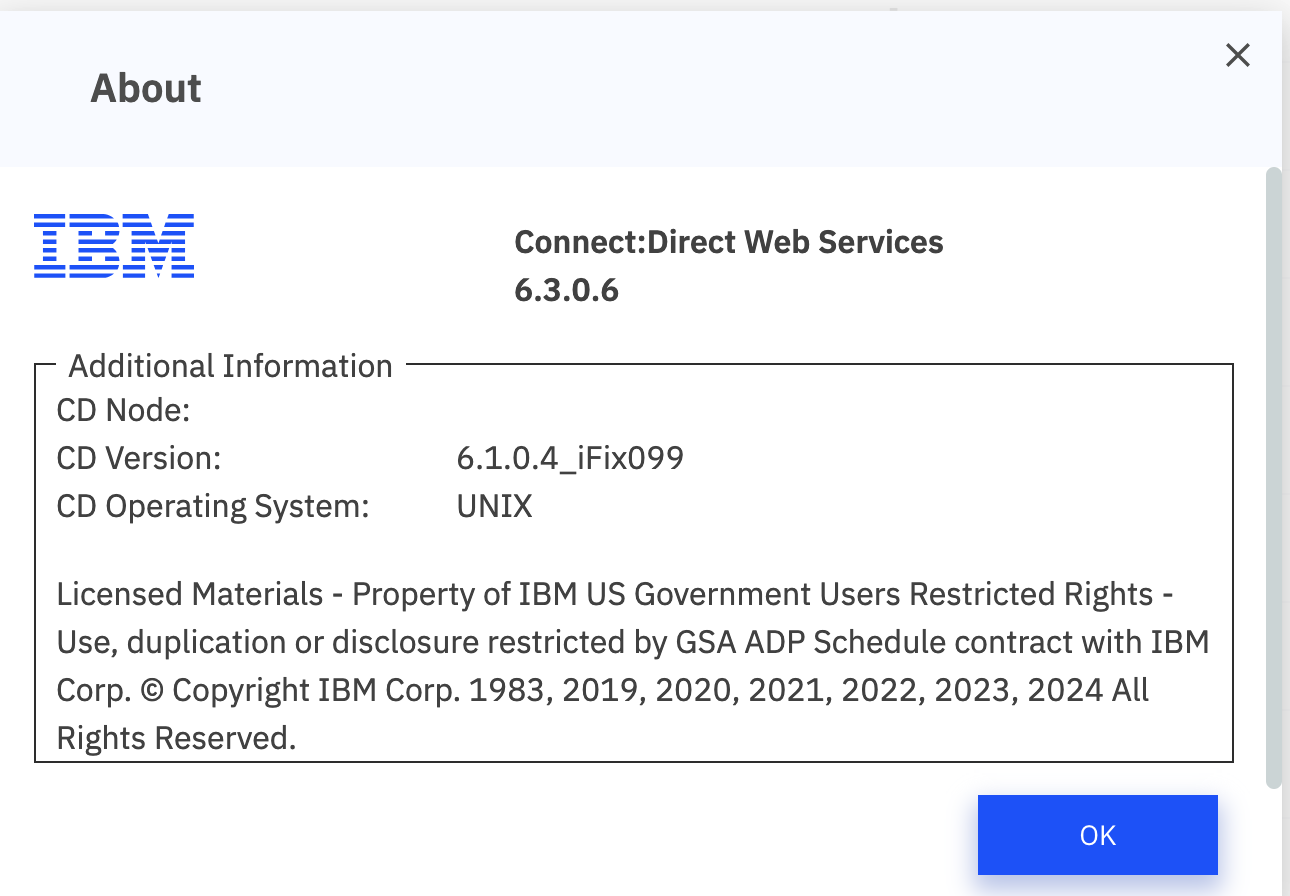Click the Additional Information group label
The height and width of the screenshot is (896, 1290).
pyautogui.click(x=230, y=366)
